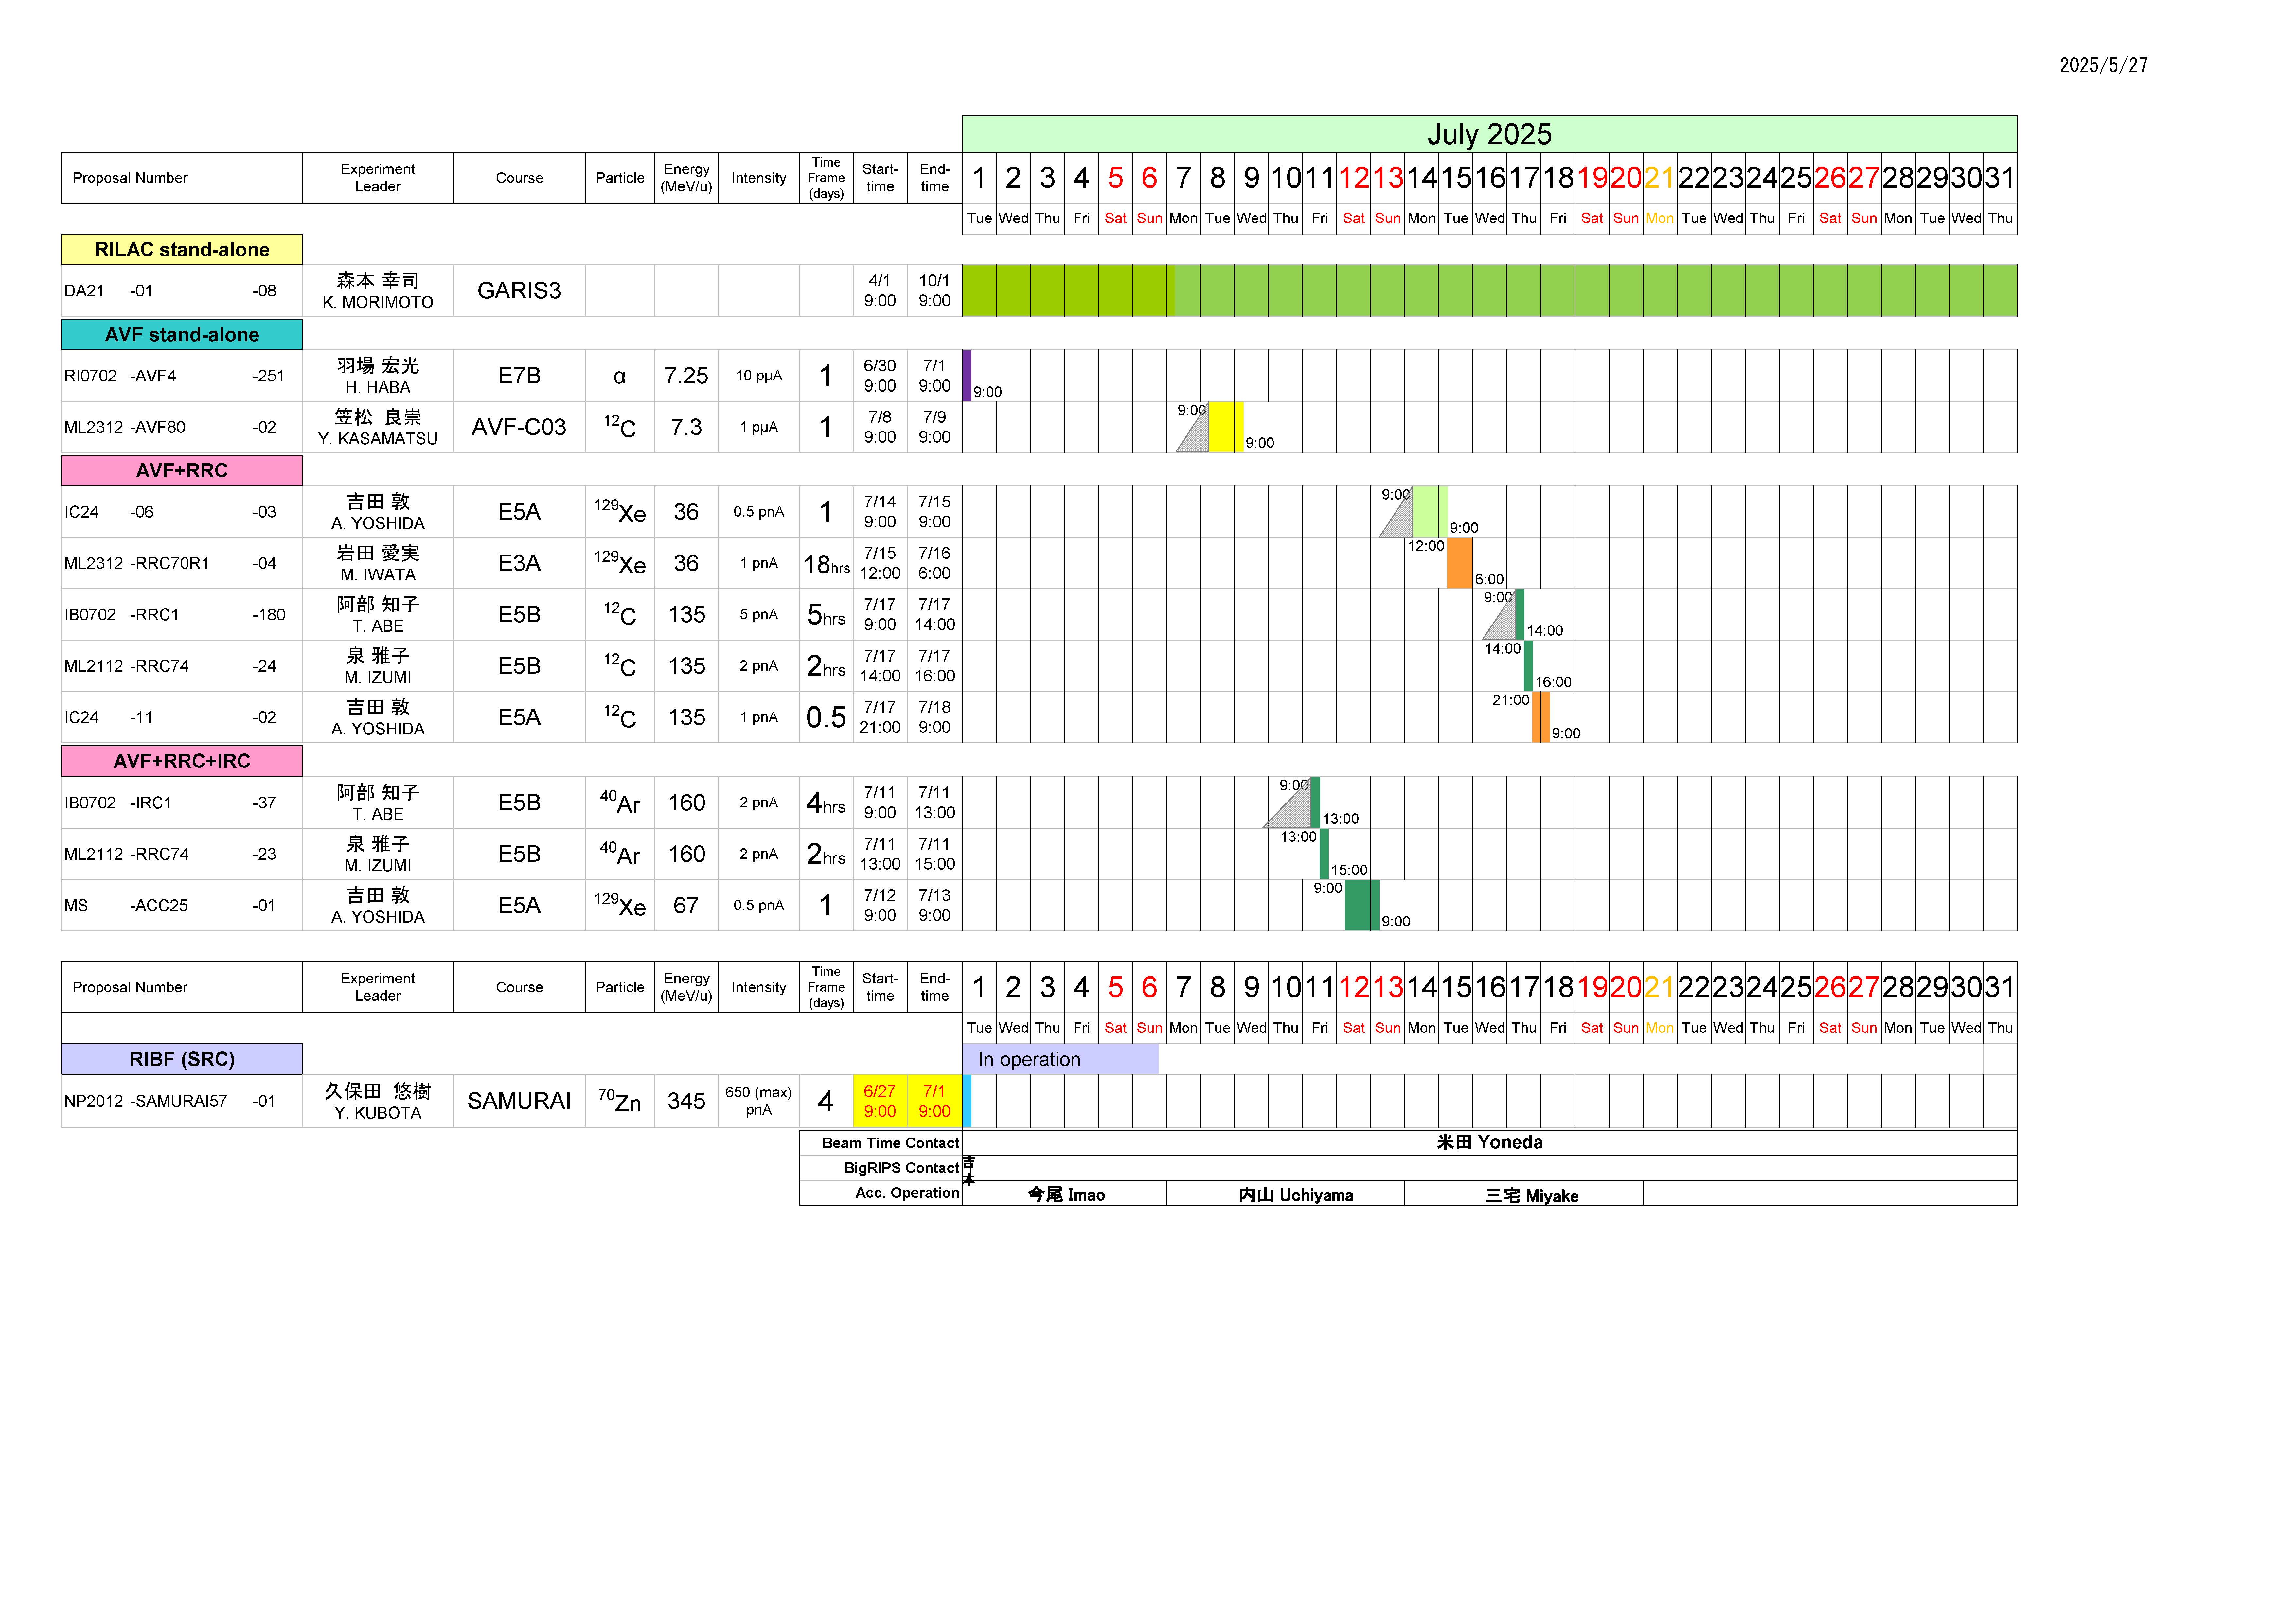Click the orange IC24-11 beam block

1541,717
